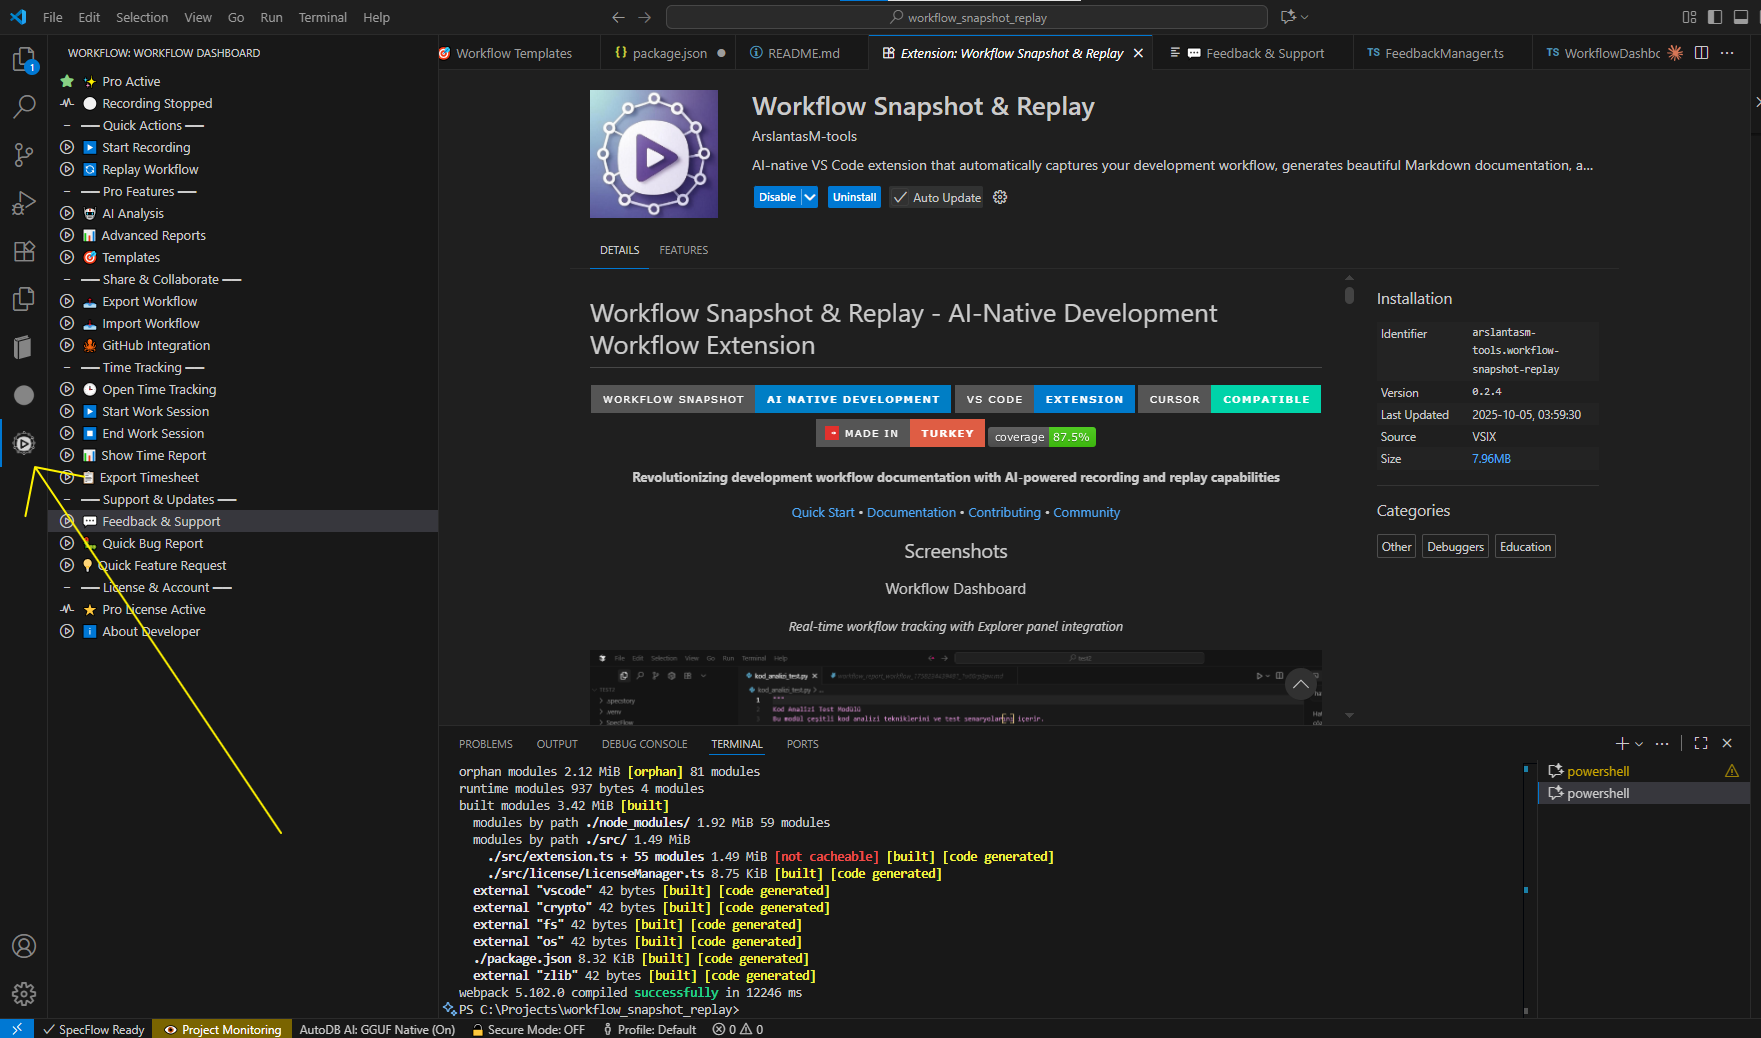Click the scroll-to-top round button

click(x=1300, y=685)
